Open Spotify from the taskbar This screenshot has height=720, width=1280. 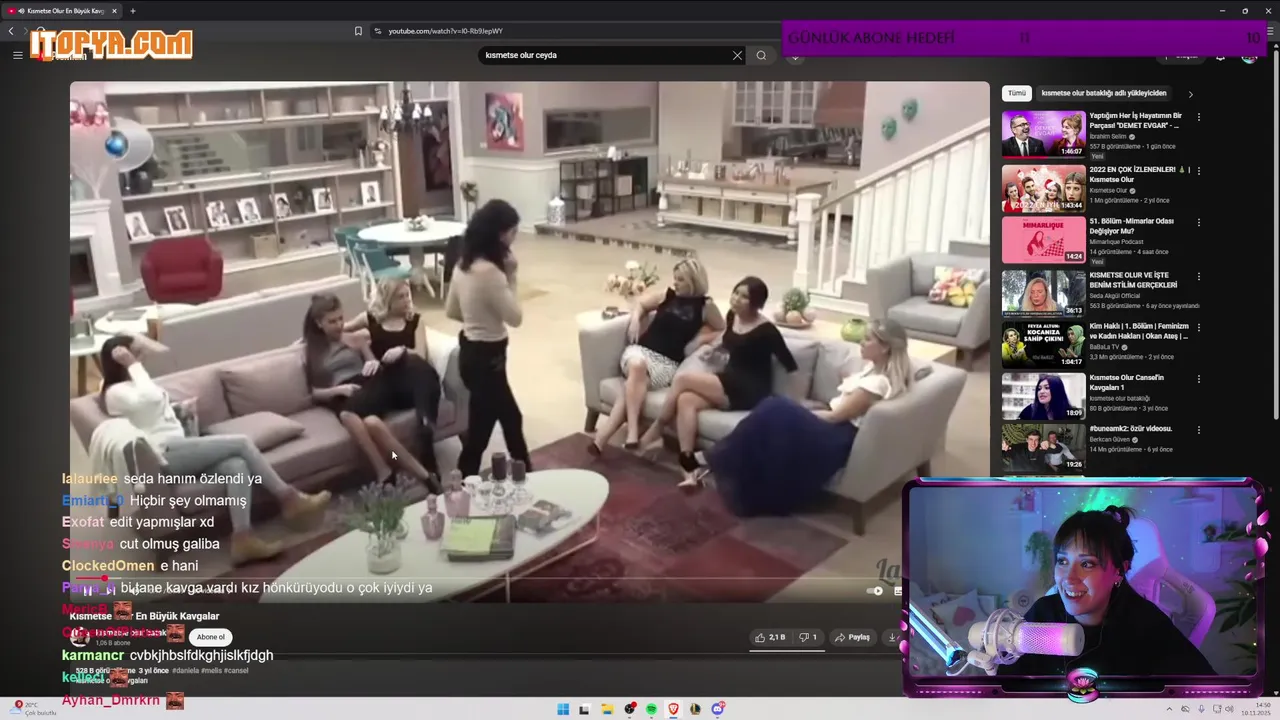point(651,709)
